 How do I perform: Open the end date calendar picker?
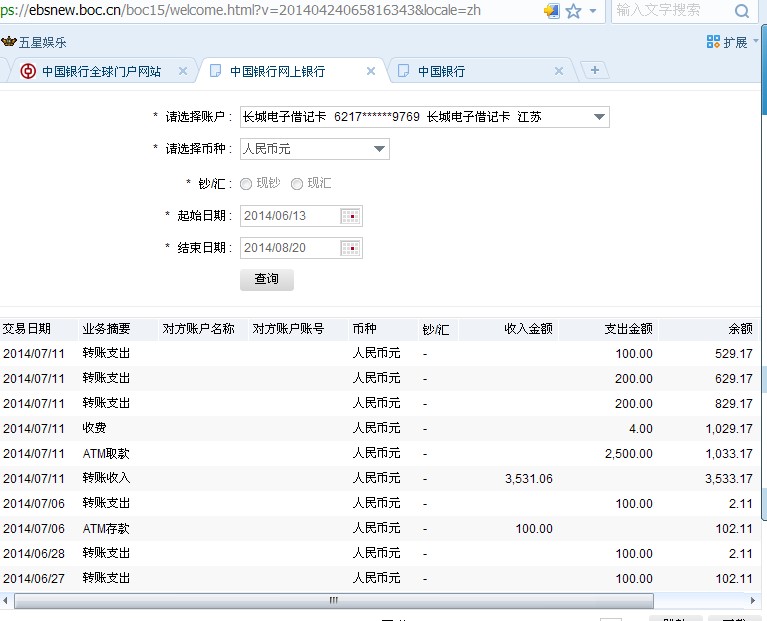coord(350,248)
